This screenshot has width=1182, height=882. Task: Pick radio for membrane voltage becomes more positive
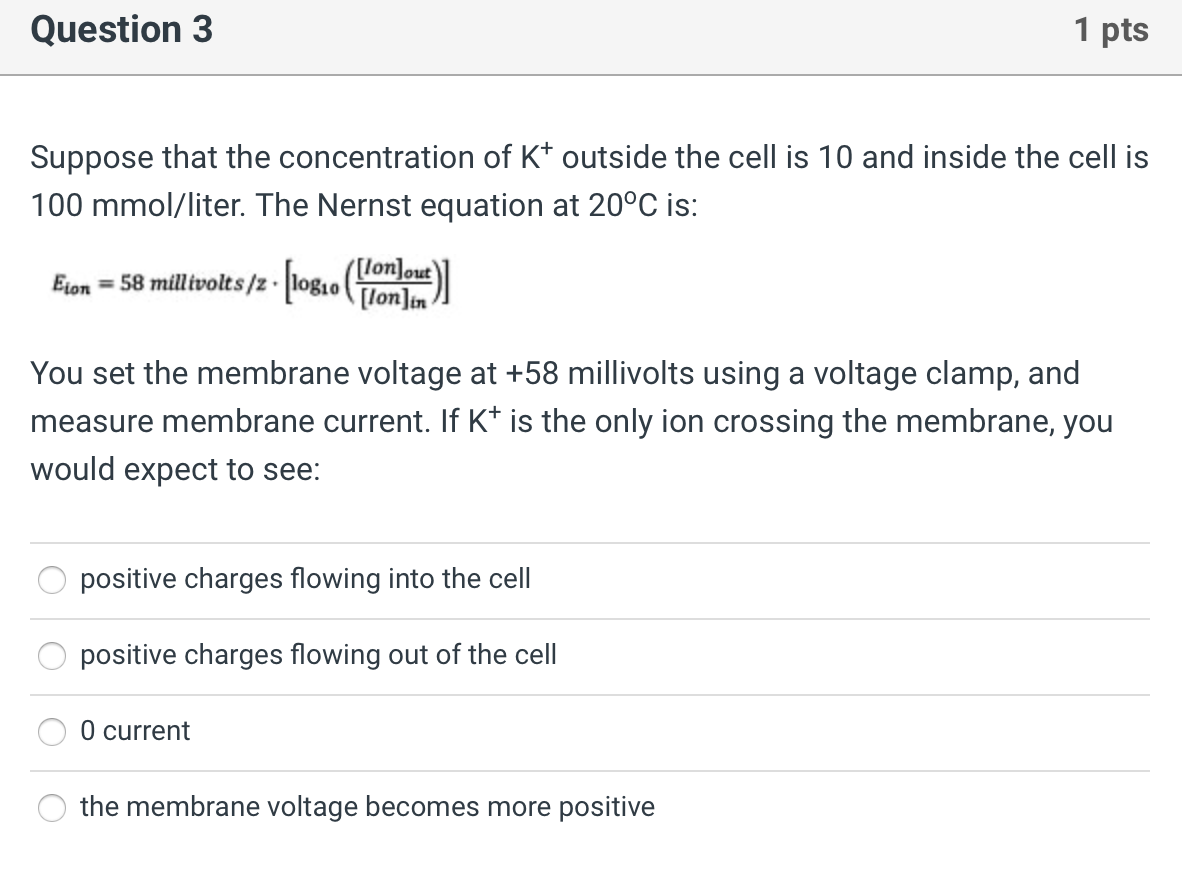(52, 808)
